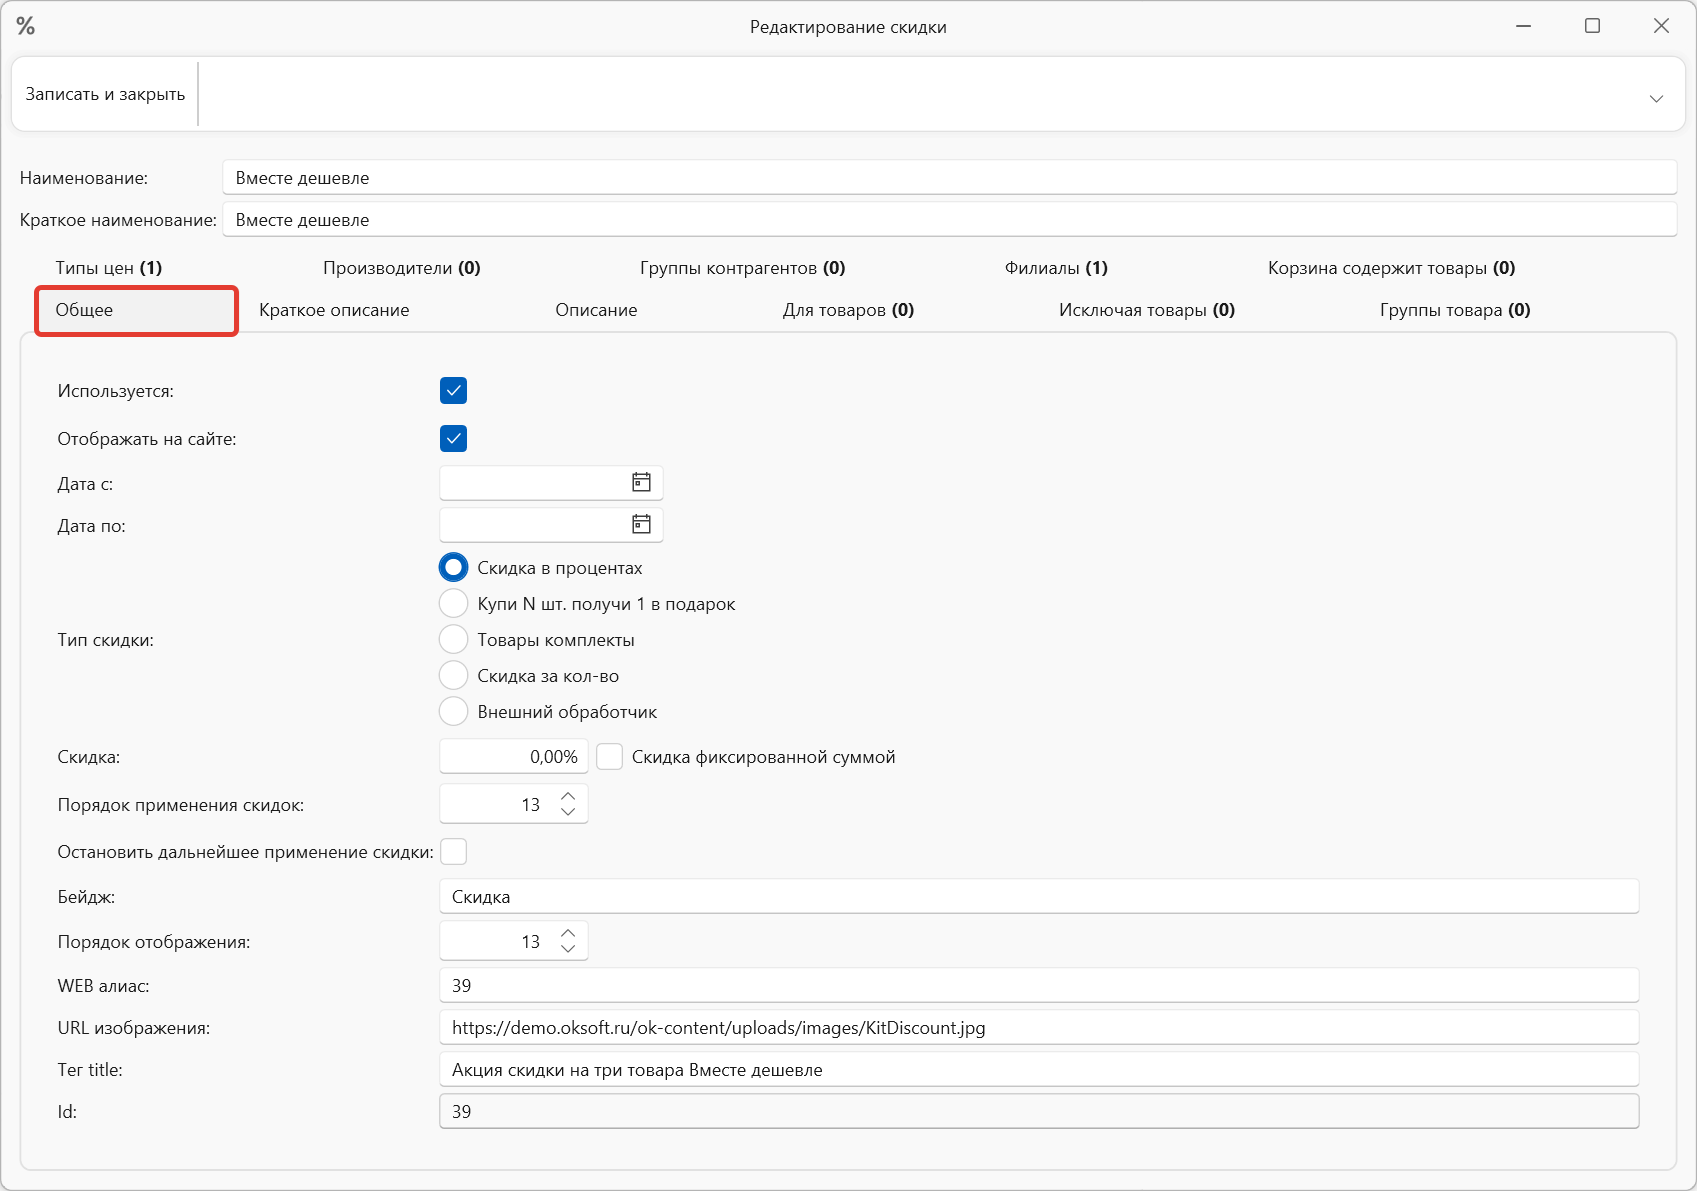This screenshot has height=1191, width=1697.
Task: Switch to the Краткое описание tab
Action: [x=334, y=310]
